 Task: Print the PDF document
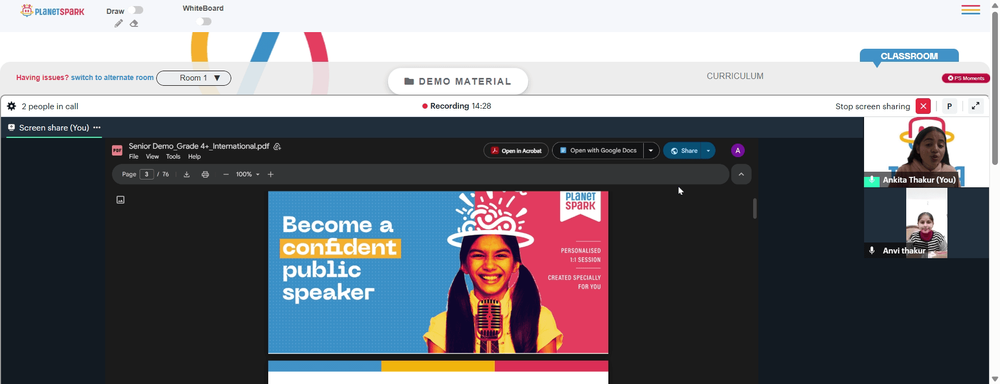coord(205,174)
